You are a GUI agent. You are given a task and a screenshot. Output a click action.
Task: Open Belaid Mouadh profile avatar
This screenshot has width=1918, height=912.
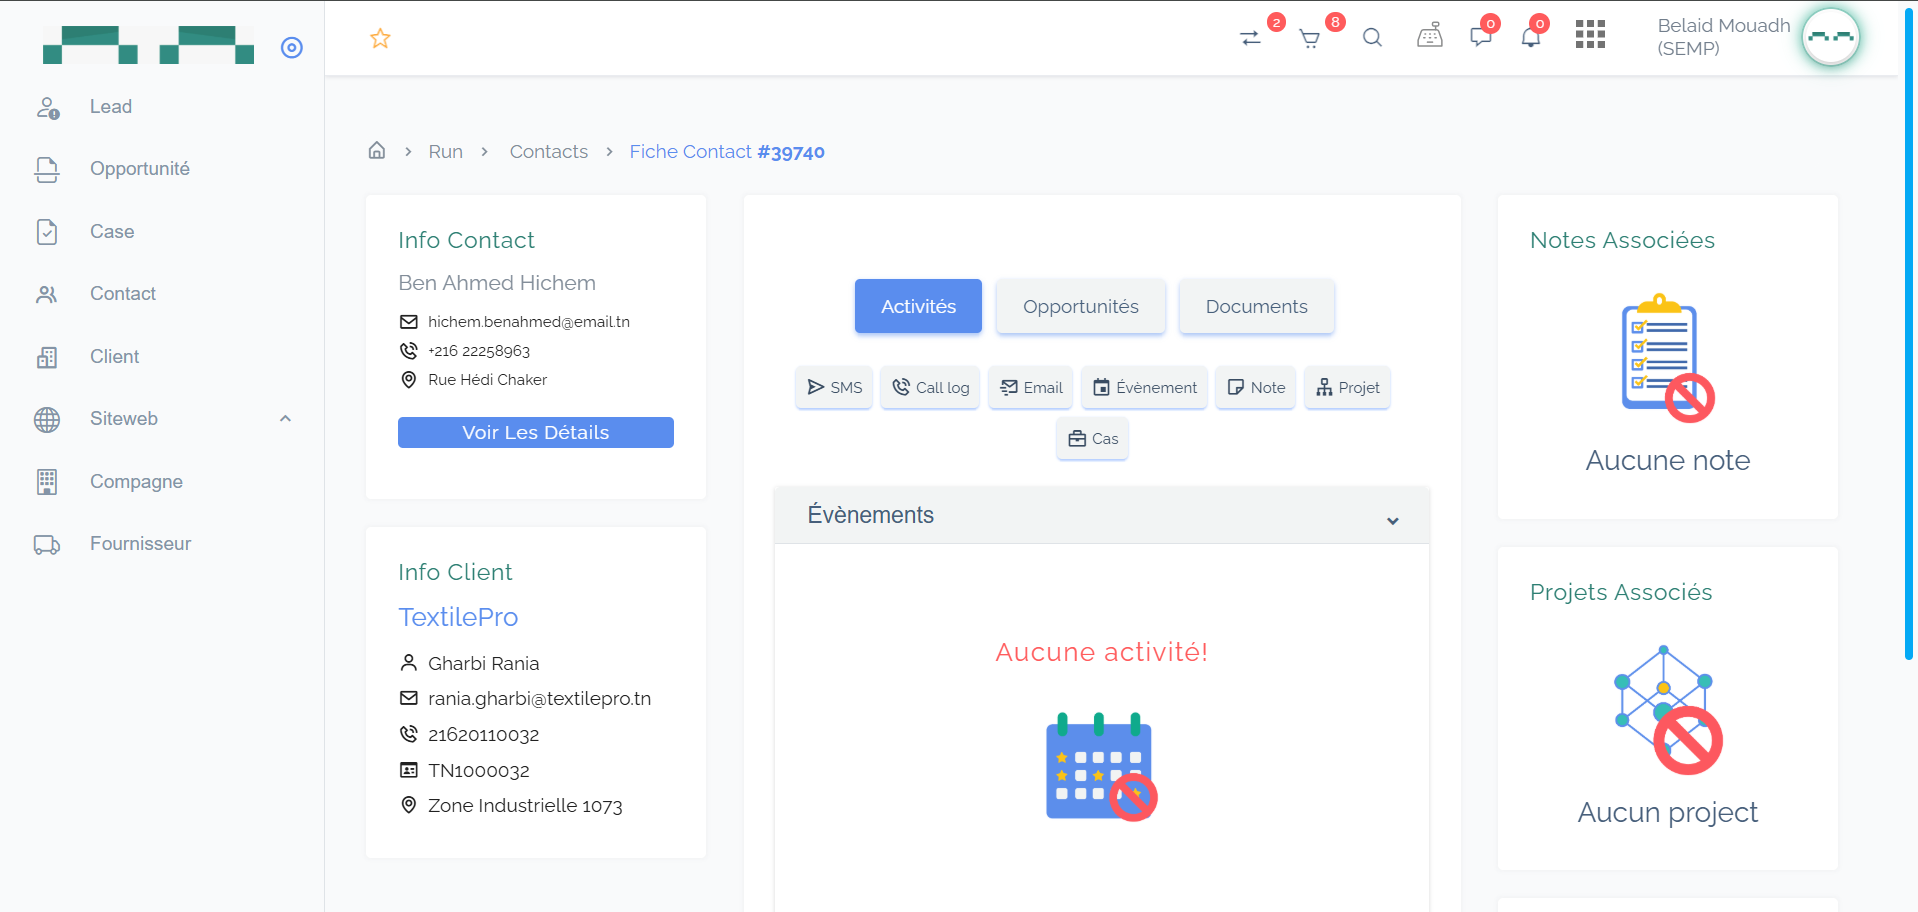[1830, 37]
